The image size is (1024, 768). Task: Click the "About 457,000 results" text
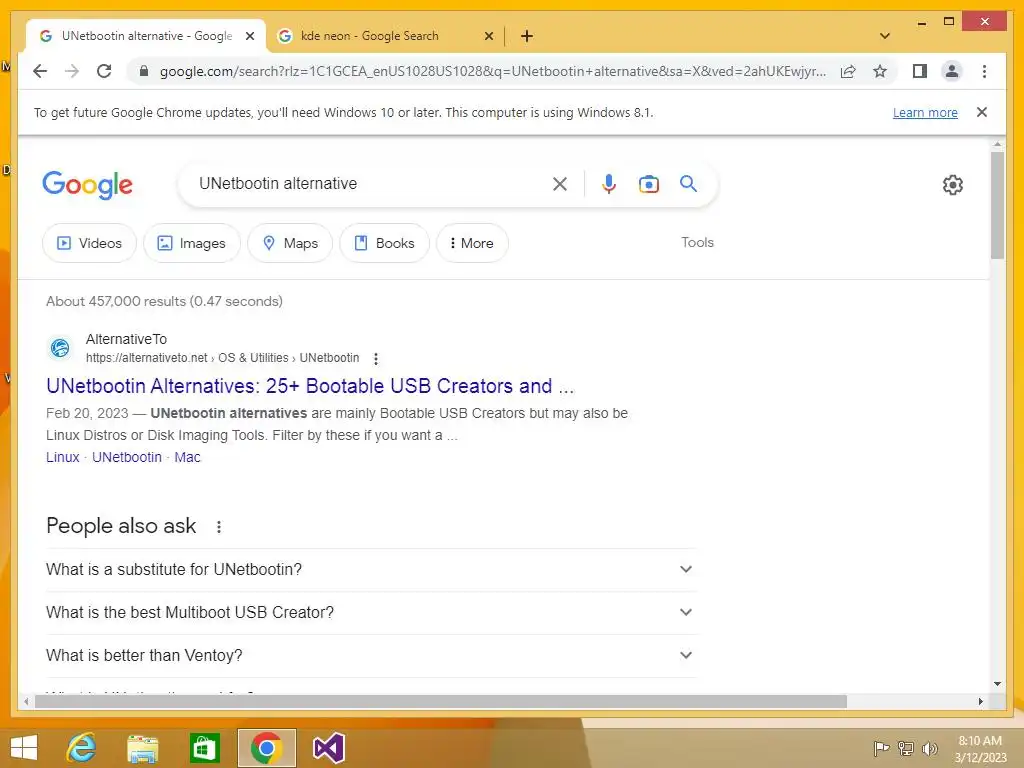[x=165, y=301]
